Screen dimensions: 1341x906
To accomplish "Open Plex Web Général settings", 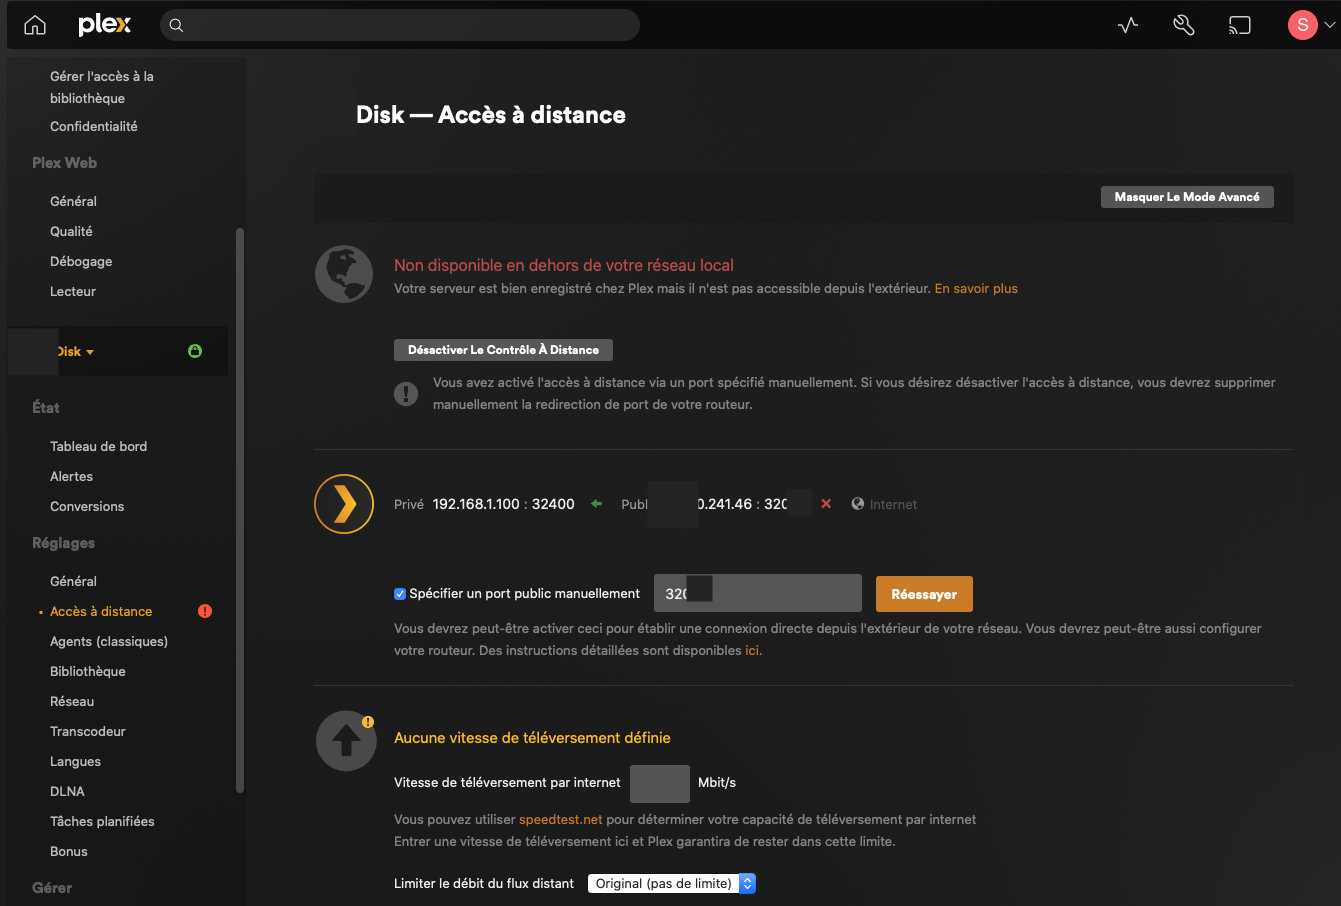I will (73, 201).
